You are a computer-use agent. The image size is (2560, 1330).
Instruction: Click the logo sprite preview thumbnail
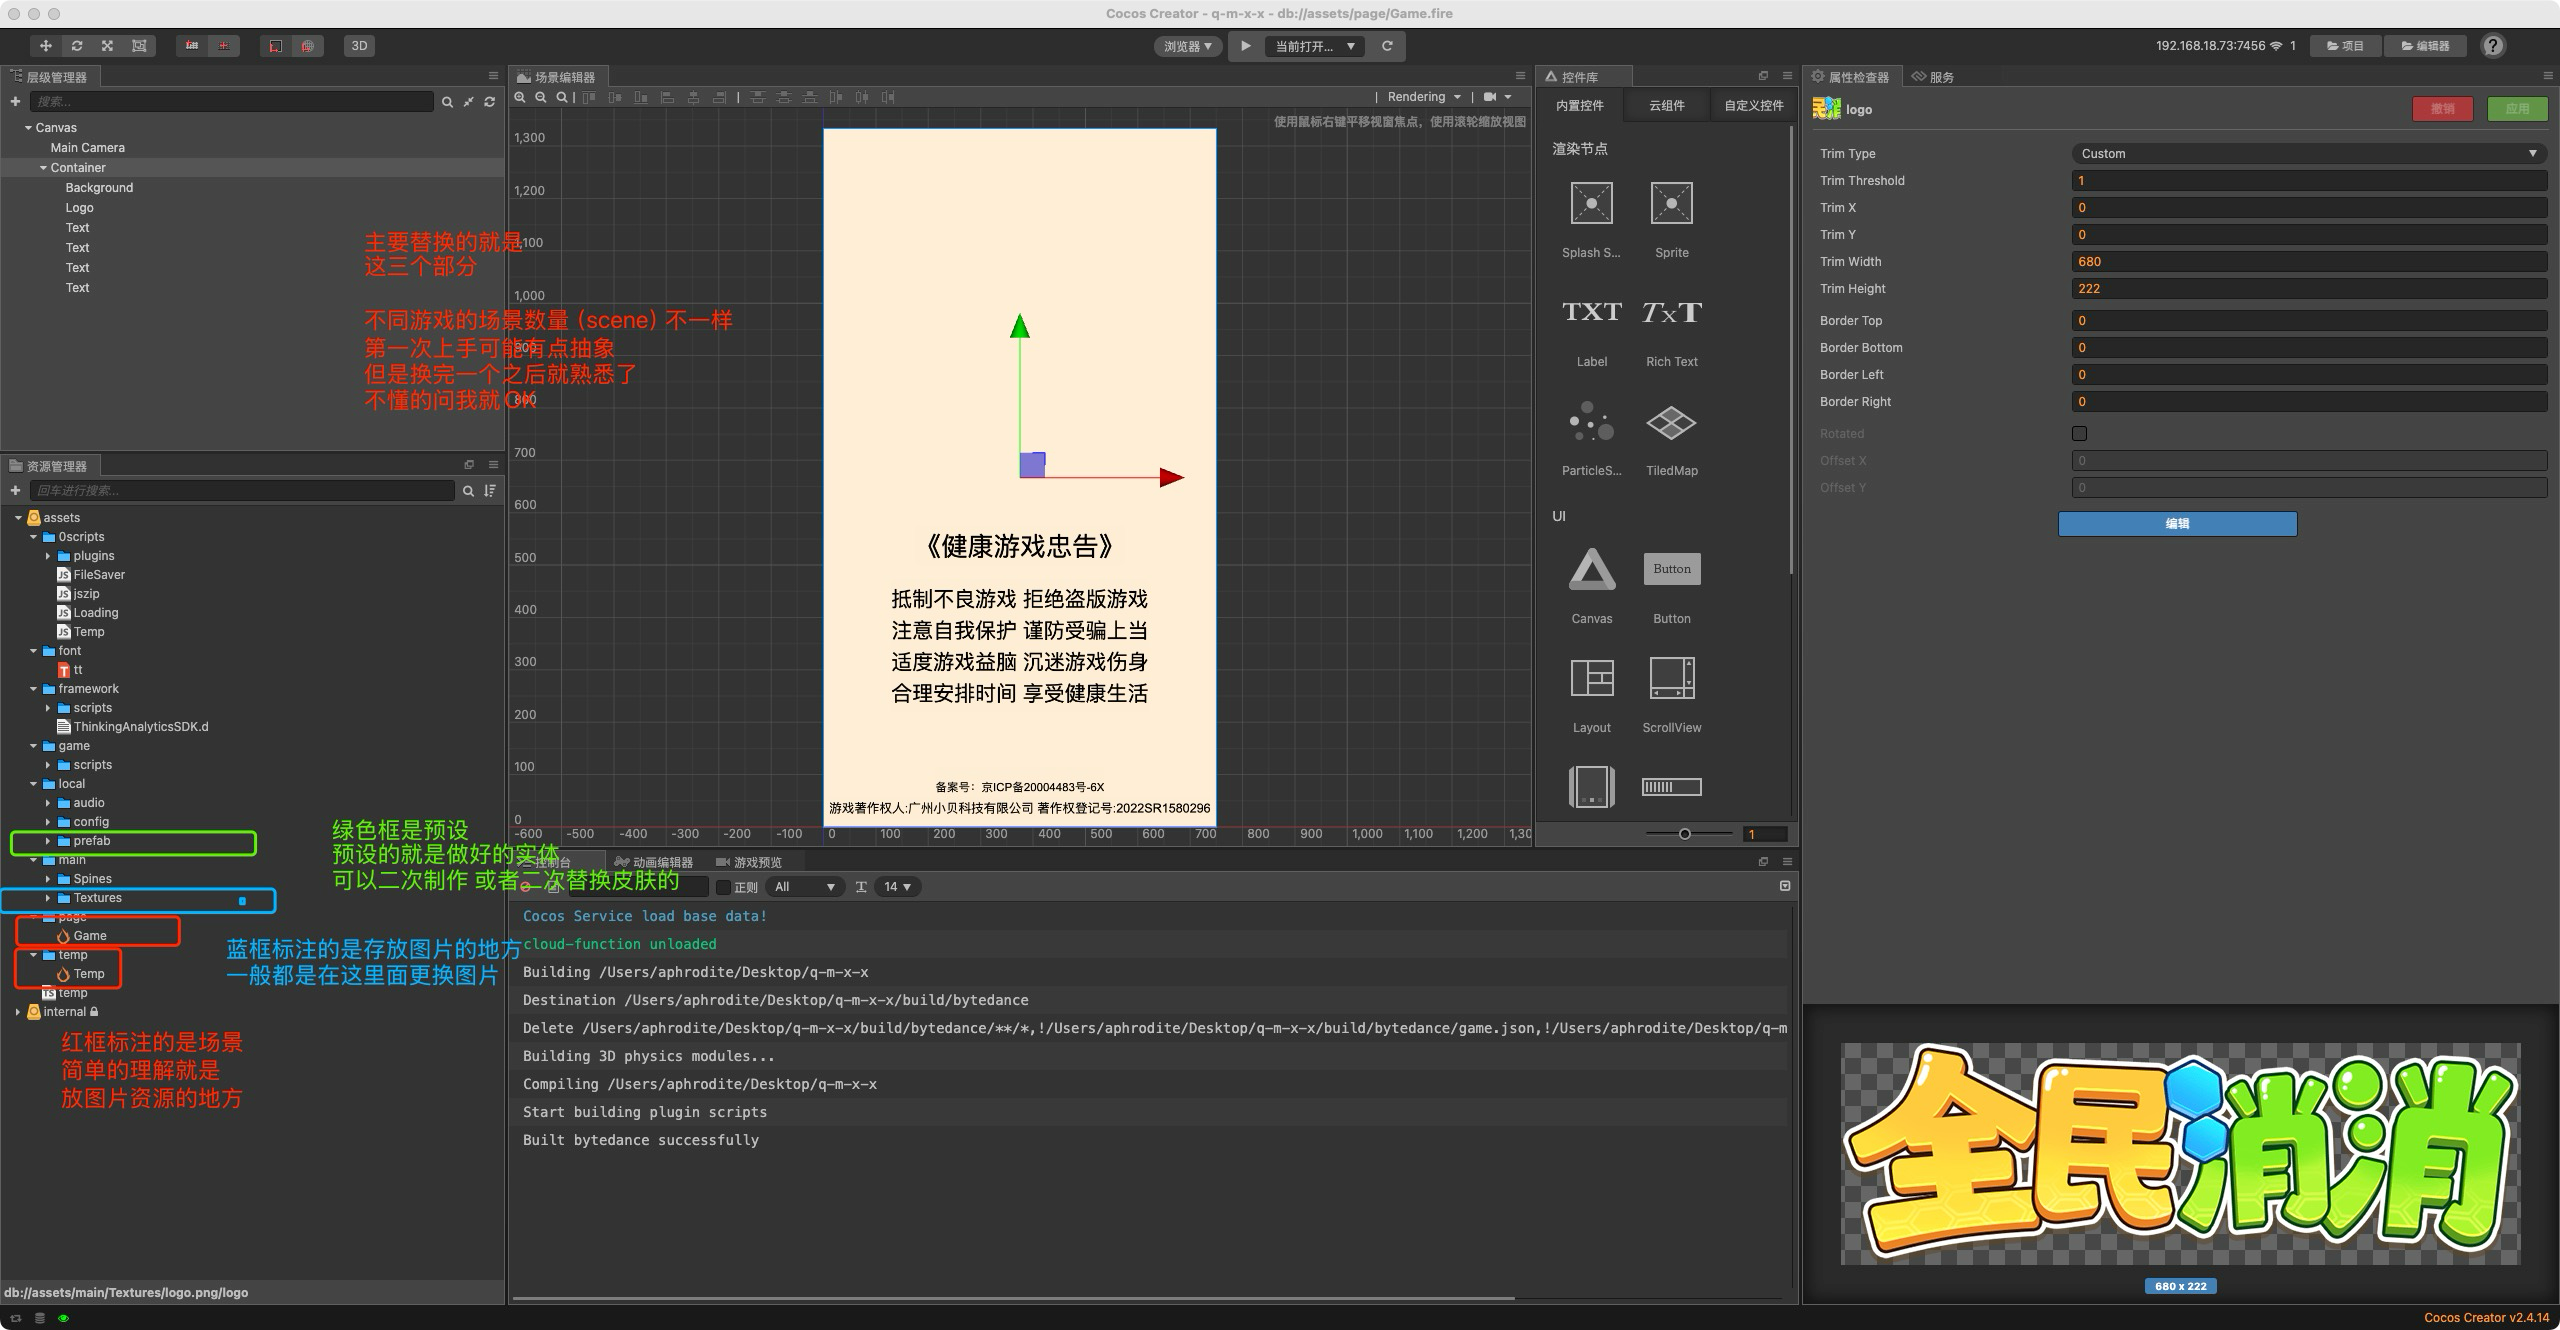click(2180, 1154)
